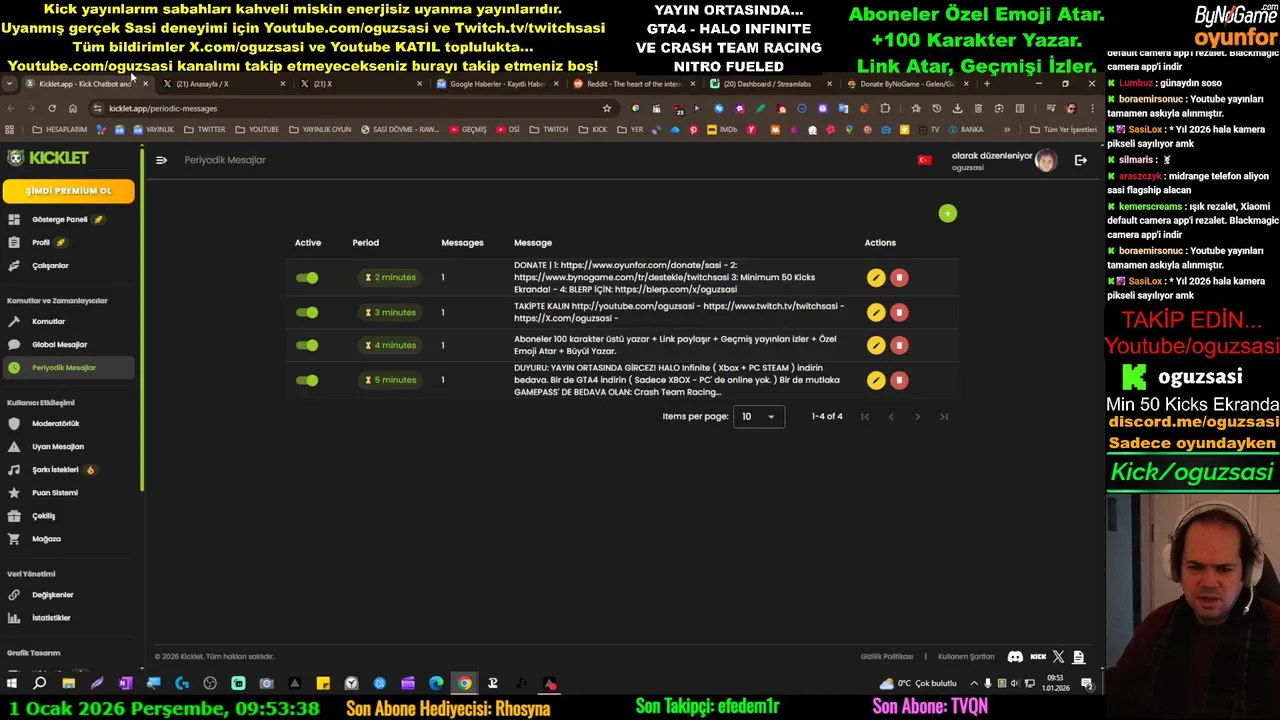Edit the TAKİPTE KALIN message
This screenshot has height=720, width=1280.
pyautogui.click(x=876, y=313)
